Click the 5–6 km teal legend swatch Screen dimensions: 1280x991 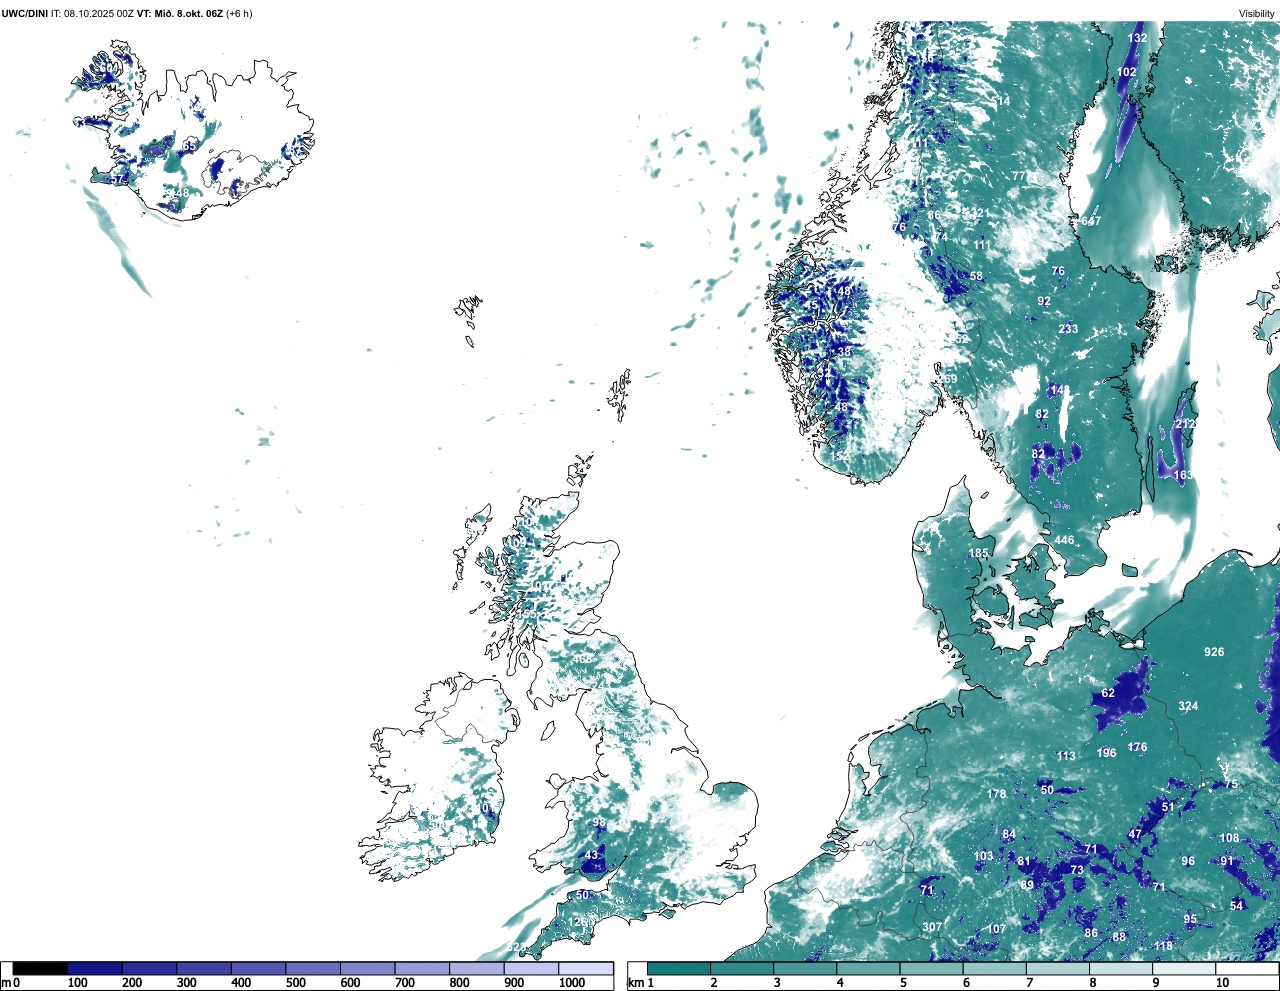932,968
